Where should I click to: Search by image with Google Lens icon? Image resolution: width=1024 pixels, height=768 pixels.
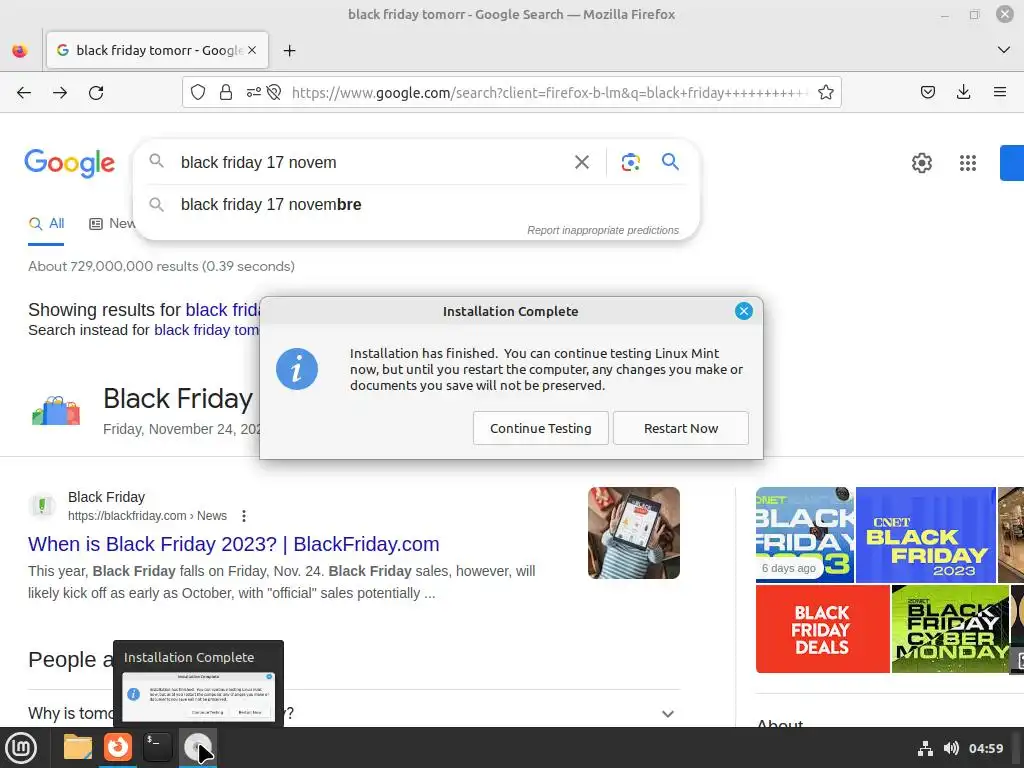tap(630, 162)
